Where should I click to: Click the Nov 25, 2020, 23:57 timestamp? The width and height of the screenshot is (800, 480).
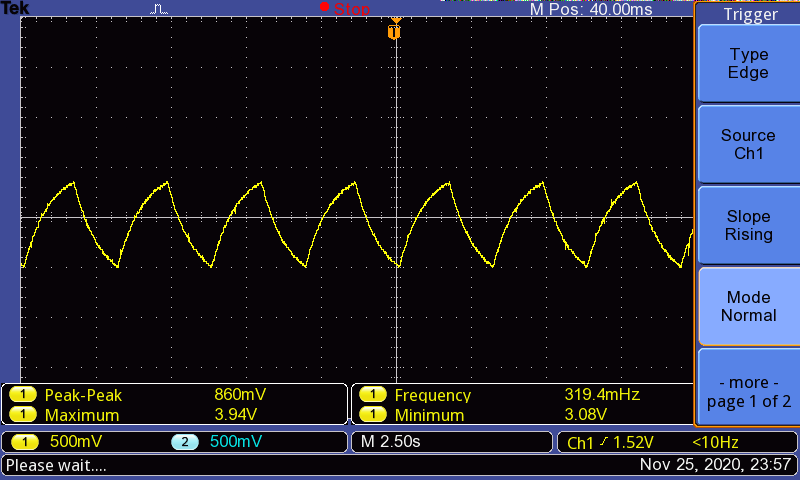pyautogui.click(x=715, y=465)
